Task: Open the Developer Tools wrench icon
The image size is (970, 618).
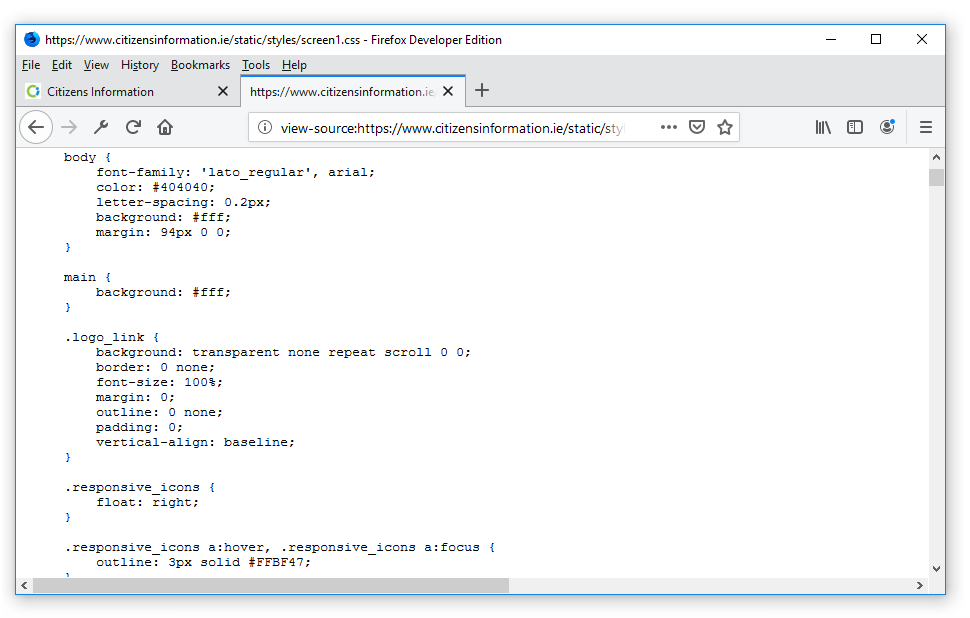Action: (x=101, y=127)
